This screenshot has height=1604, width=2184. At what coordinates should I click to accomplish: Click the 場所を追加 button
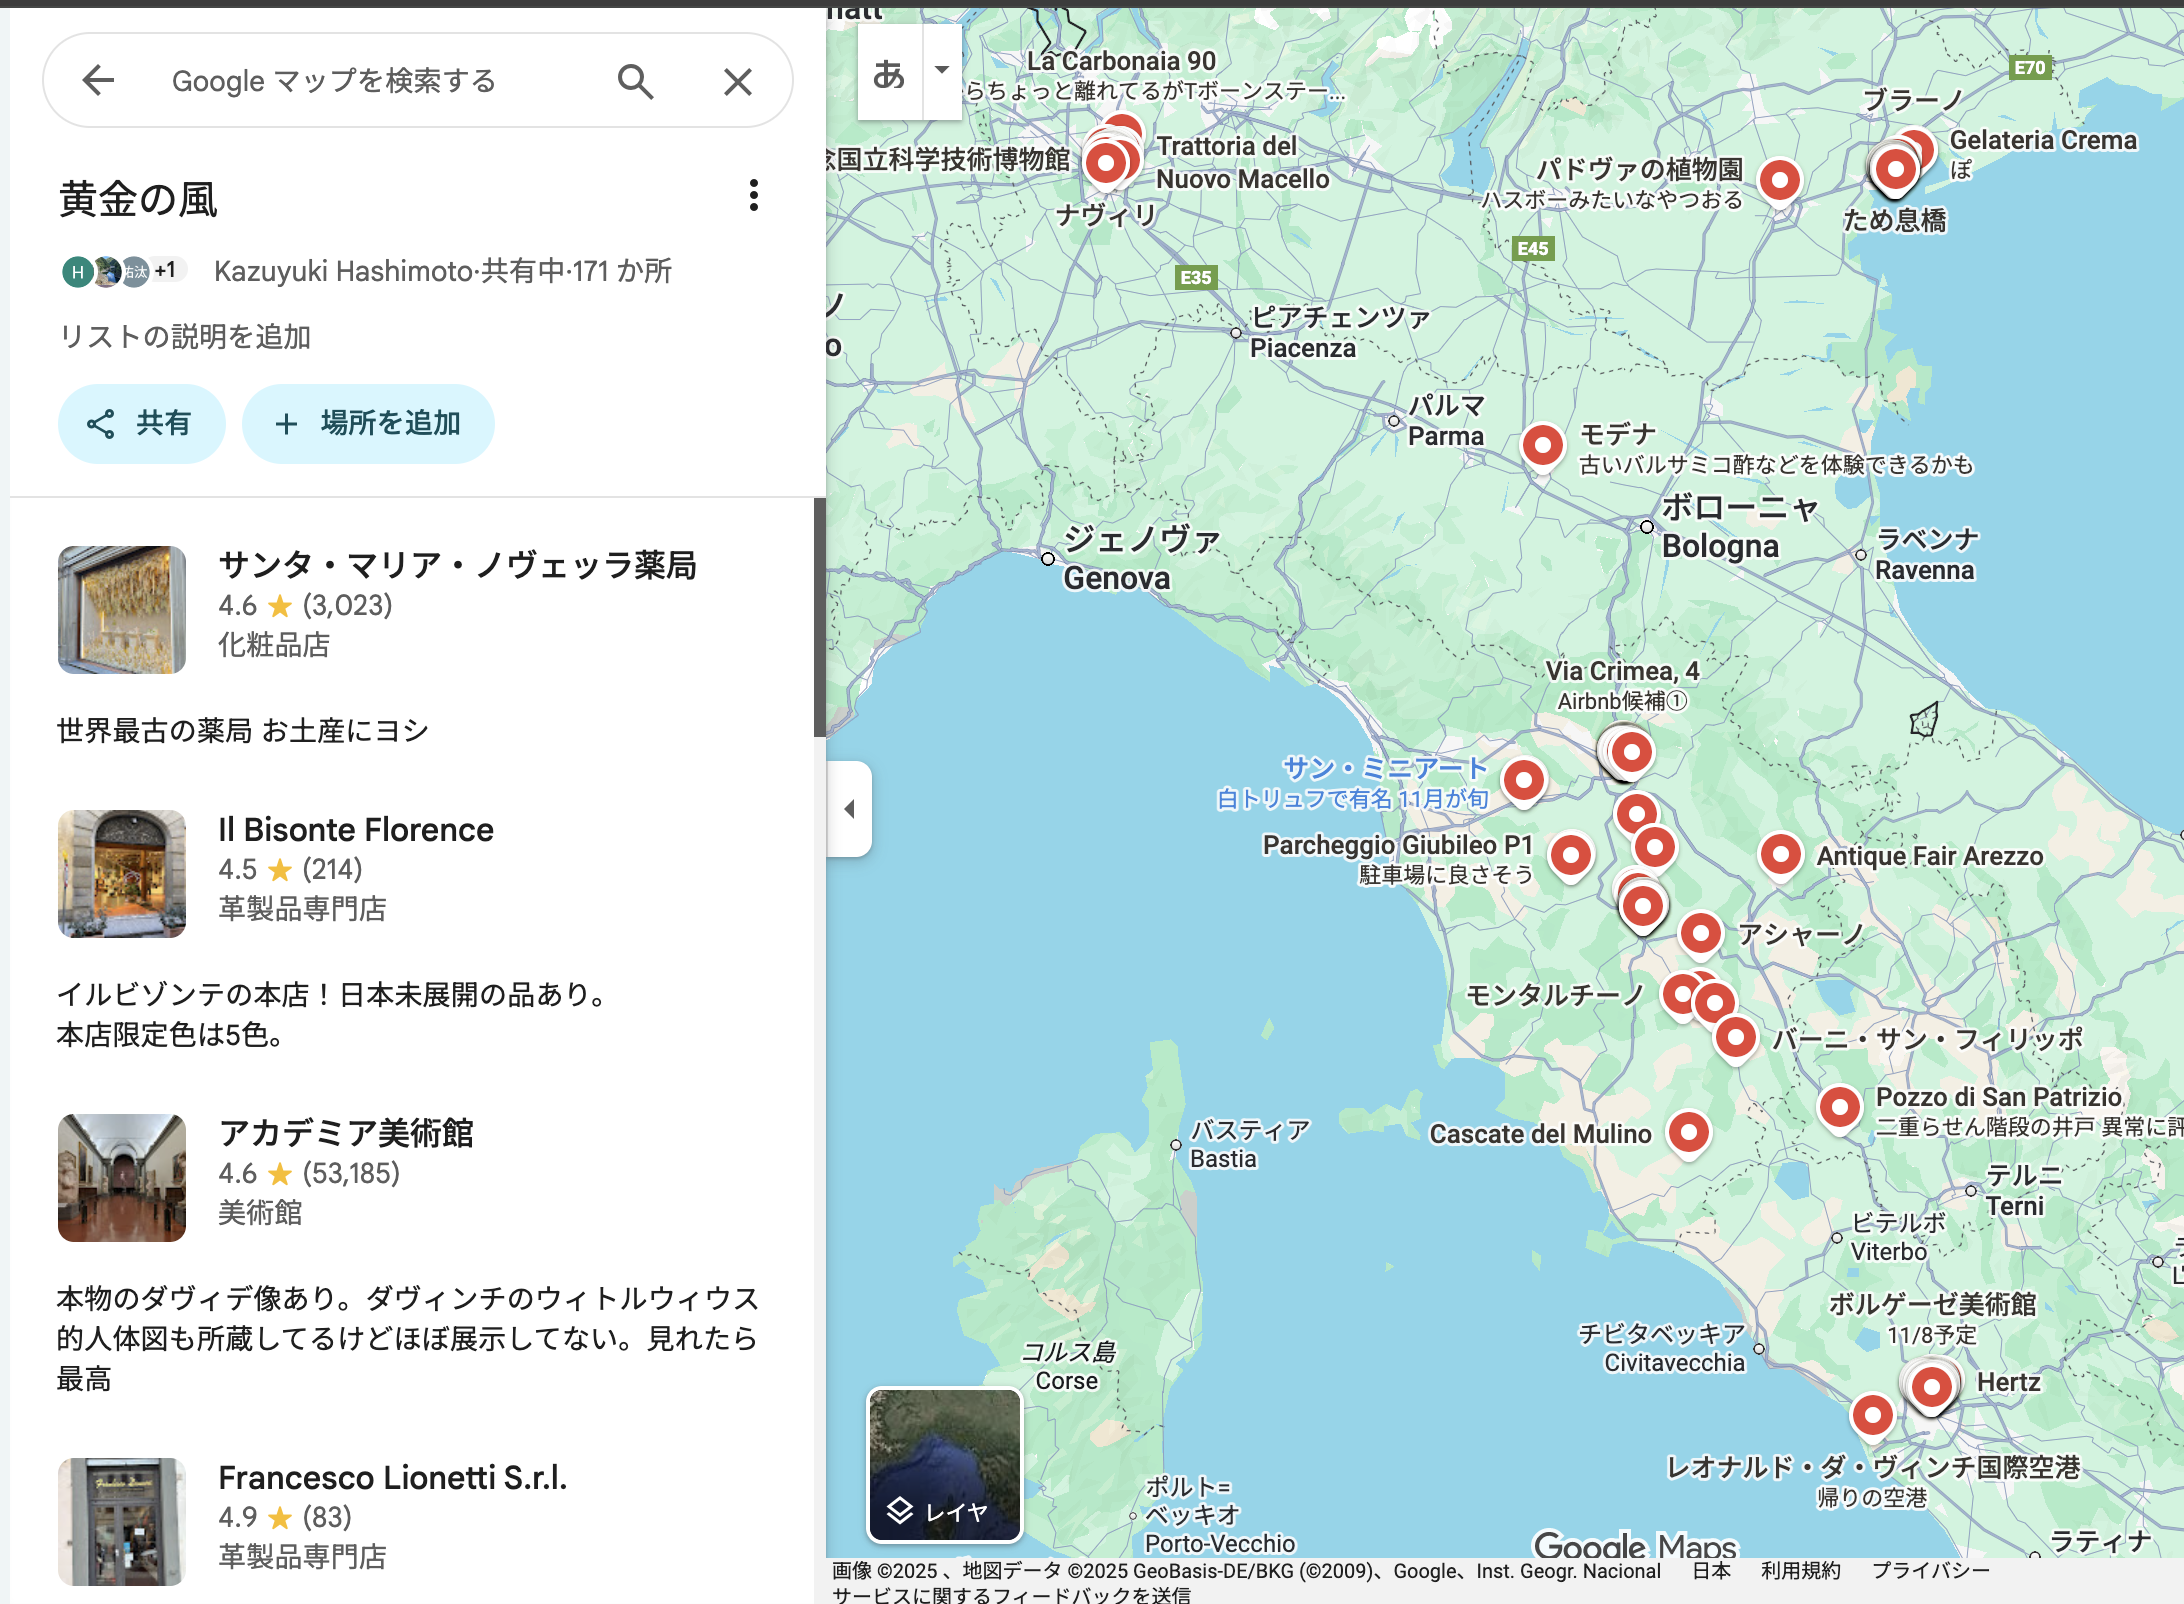tap(368, 424)
